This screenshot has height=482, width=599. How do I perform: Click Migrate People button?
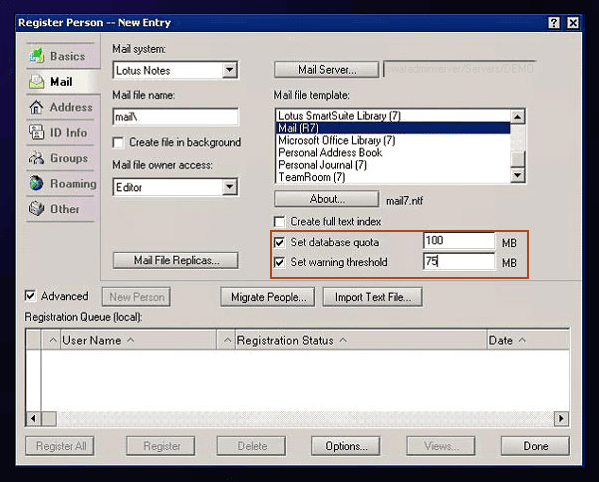[268, 297]
